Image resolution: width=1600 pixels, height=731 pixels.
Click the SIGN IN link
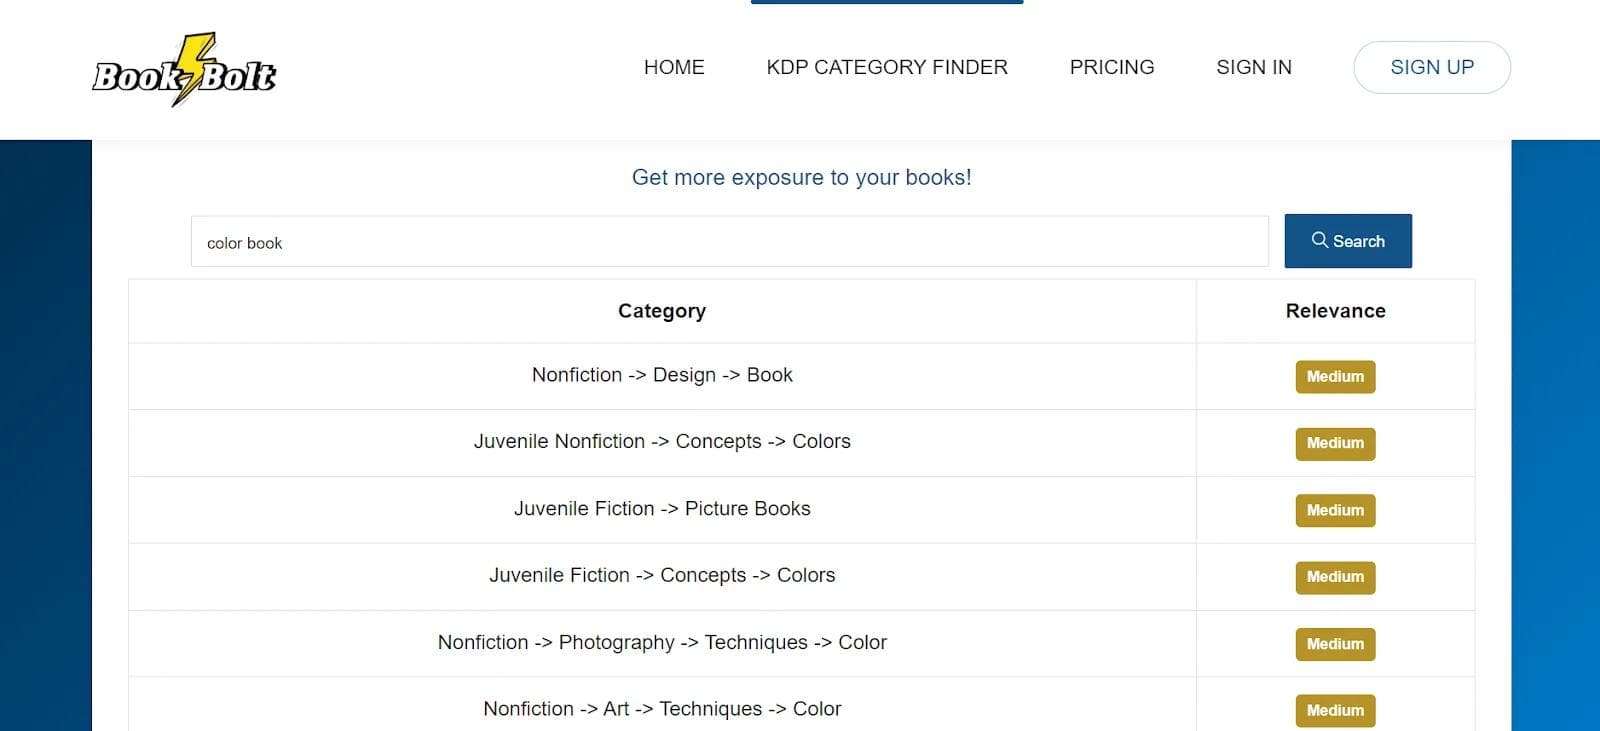1254,67
